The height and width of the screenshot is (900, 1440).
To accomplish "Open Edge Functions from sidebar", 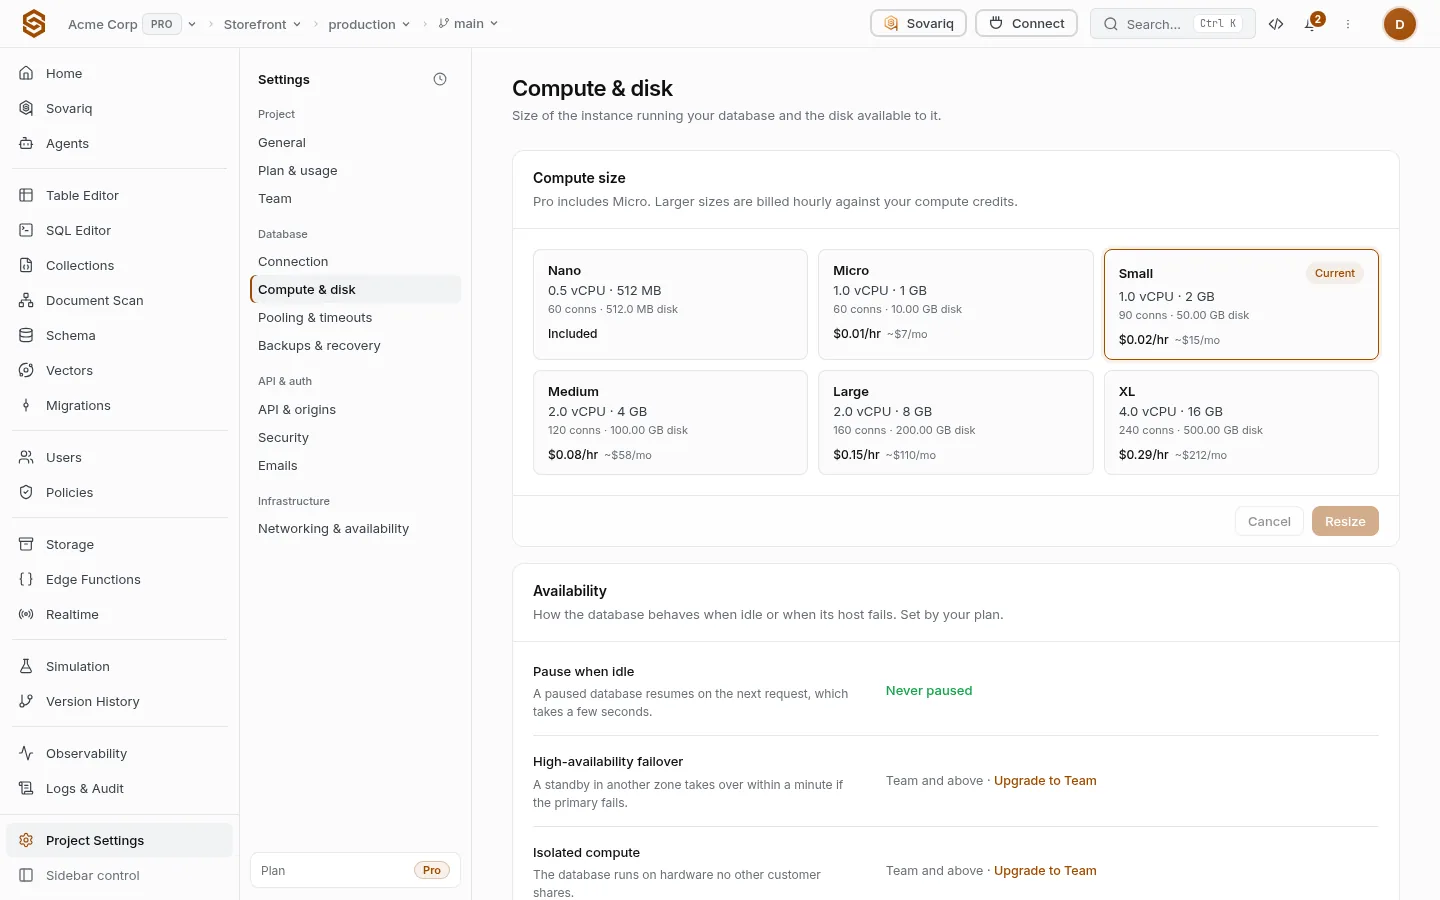I will 120,579.
